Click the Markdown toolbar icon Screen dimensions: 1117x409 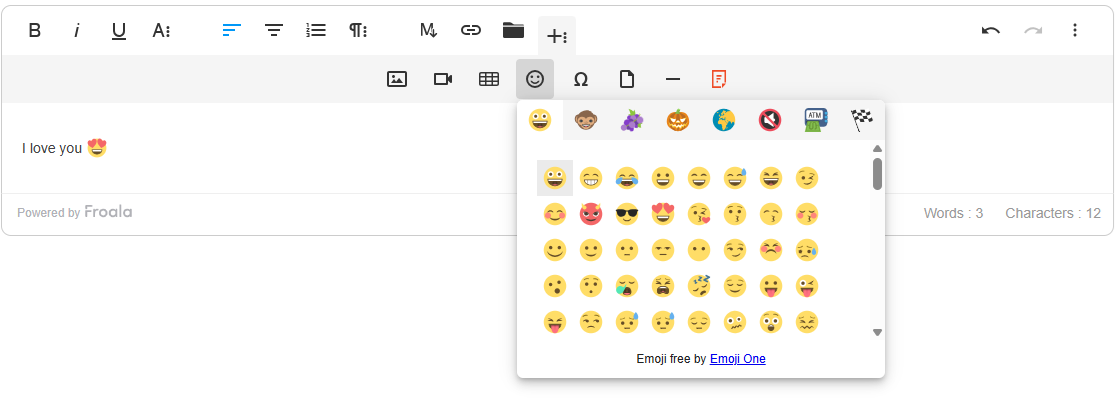coord(428,30)
